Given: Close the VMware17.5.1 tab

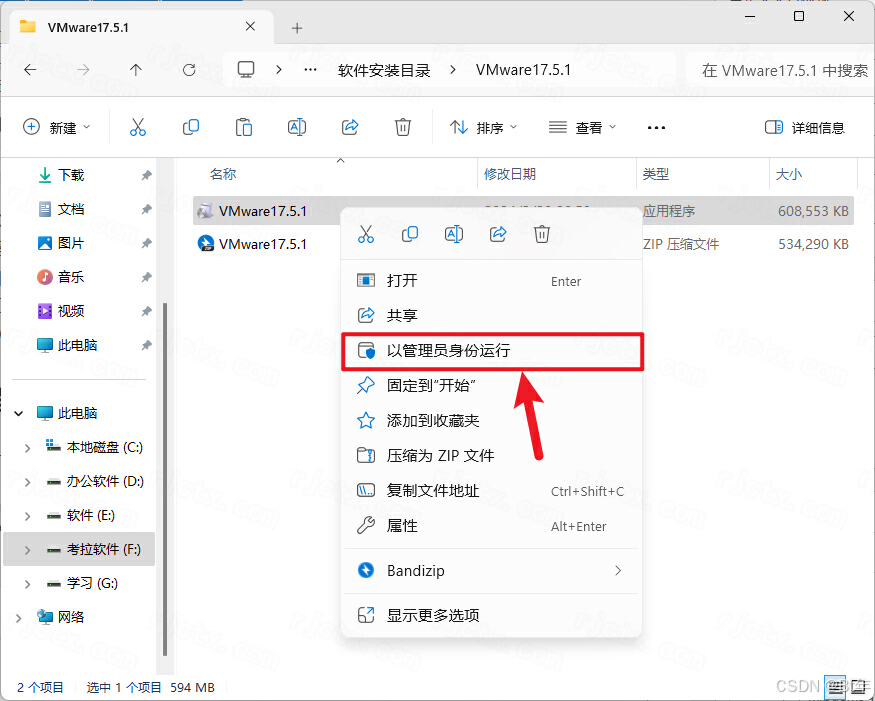Looking at the screenshot, I should [x=251, y=27].
